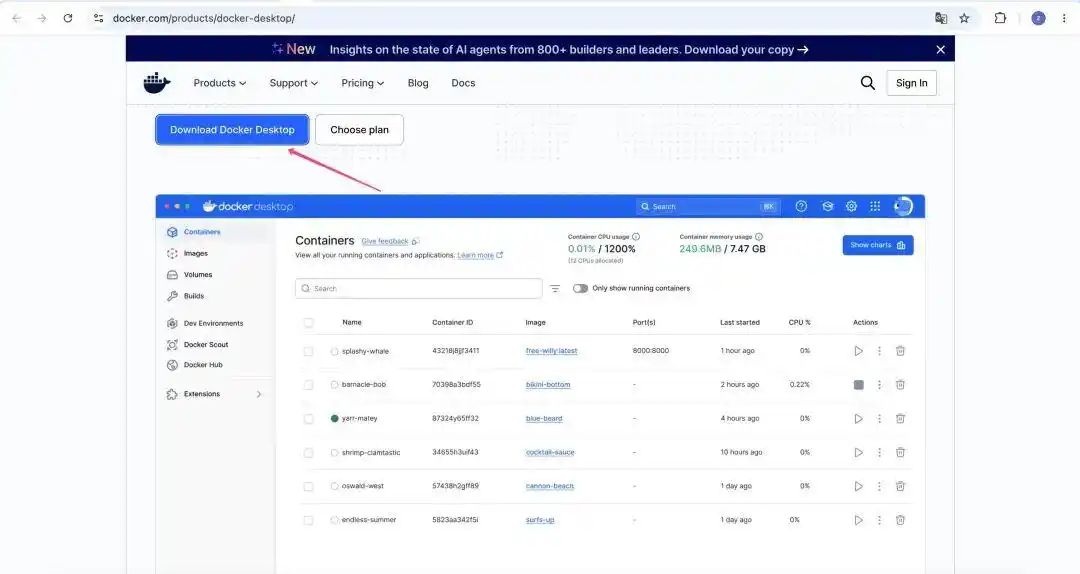Open the website search magnifier icon
The width and height of the screenshot is (1080, 574).
867,83
